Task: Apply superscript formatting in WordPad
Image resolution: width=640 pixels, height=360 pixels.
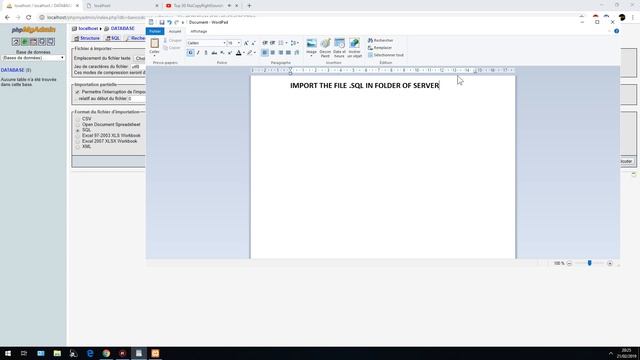Action: coord(230,53)
